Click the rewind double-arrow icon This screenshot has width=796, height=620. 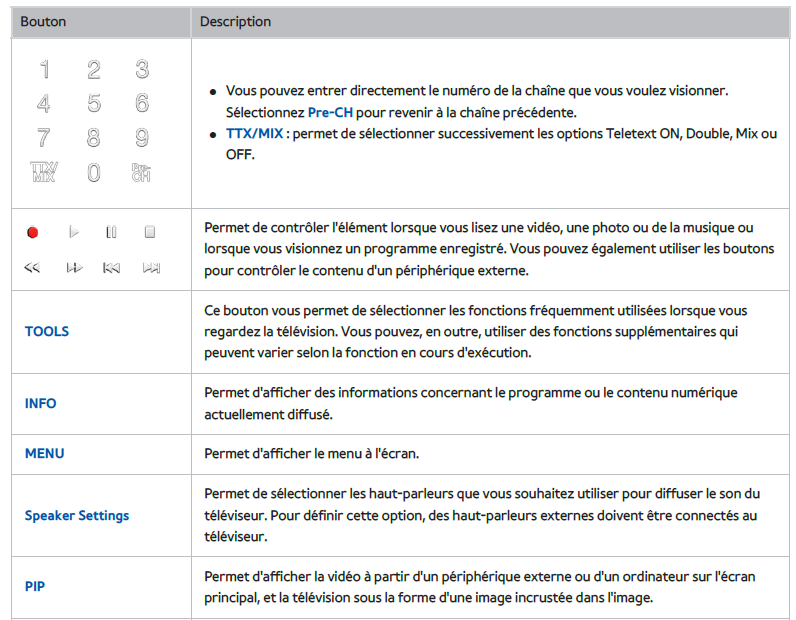click(x=32, y=268)
